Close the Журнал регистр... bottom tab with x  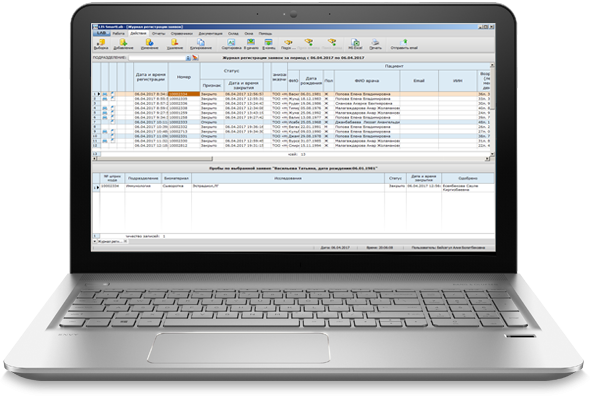[126, 241]
